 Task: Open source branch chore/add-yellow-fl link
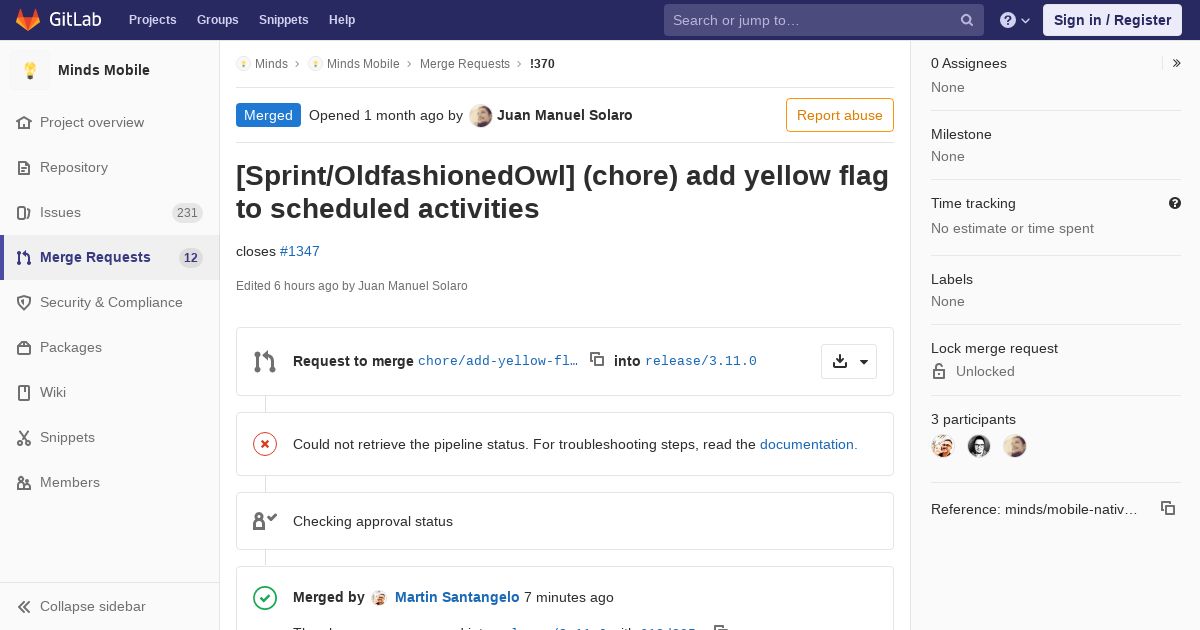(x=498, y=361)
